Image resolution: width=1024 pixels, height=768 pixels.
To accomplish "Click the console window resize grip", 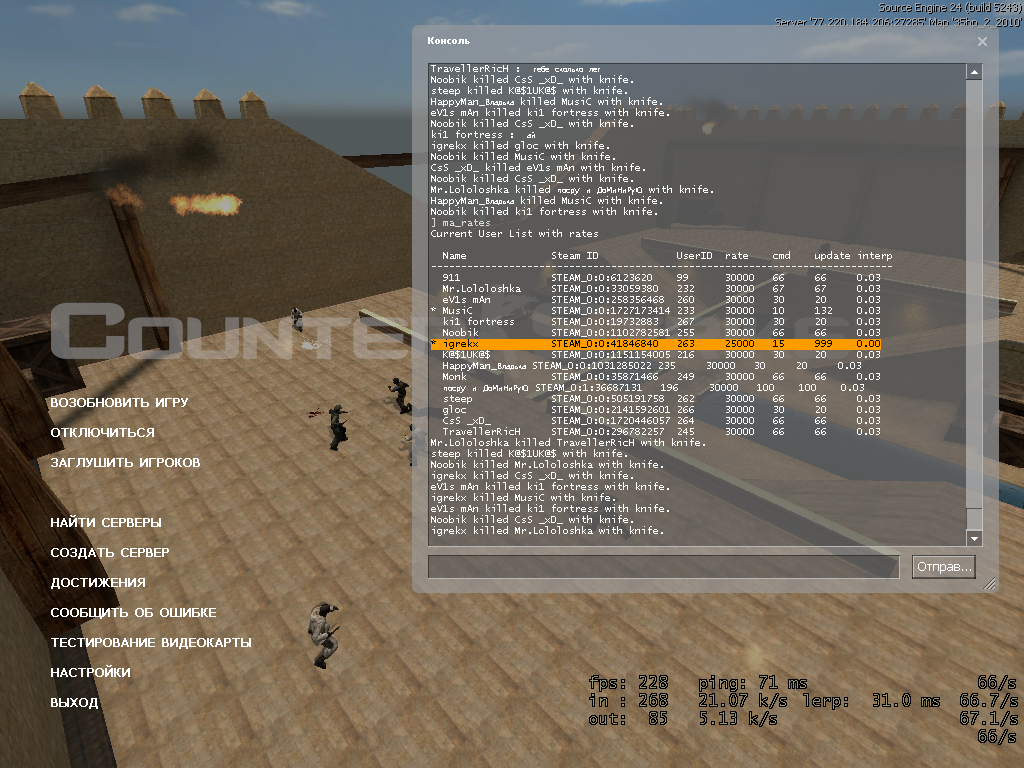I will pyautogui.click(x=990, y=584).
